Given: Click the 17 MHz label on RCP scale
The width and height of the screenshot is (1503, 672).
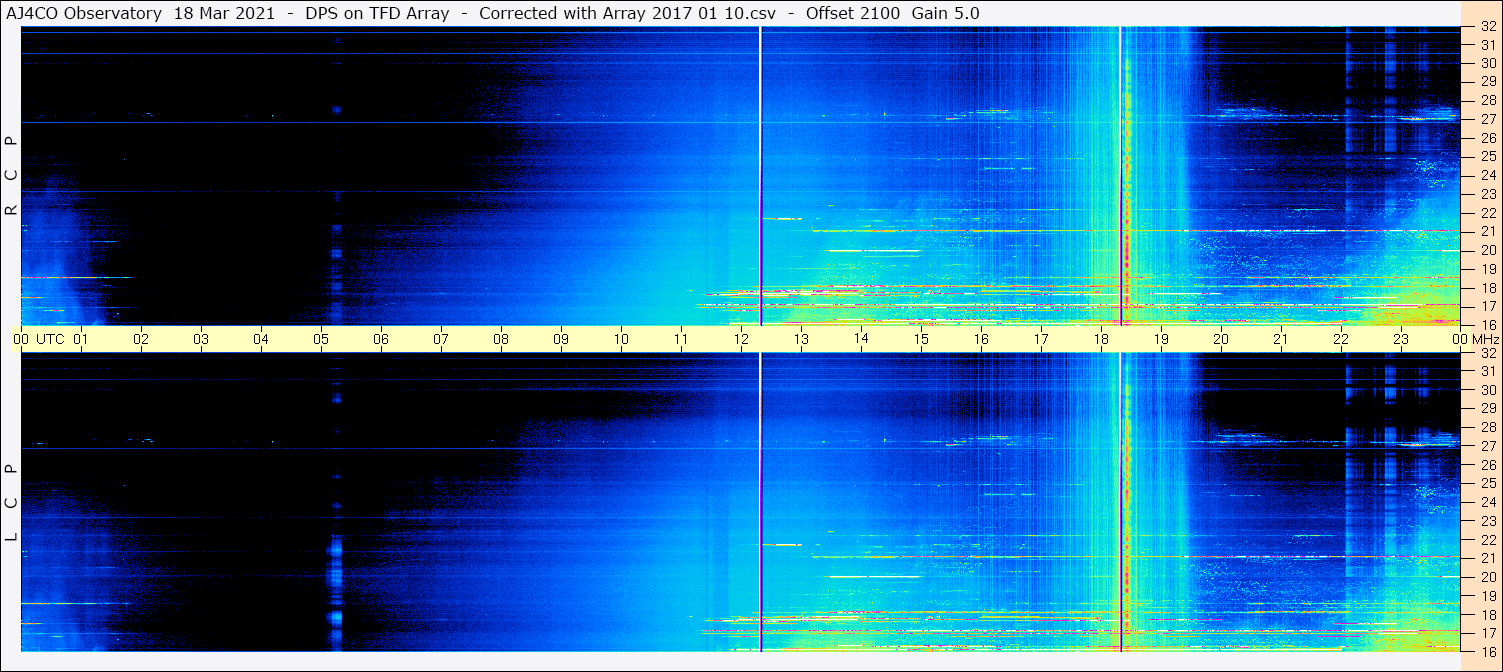Looking at the screenshot, I should [x=1487, y=306].
